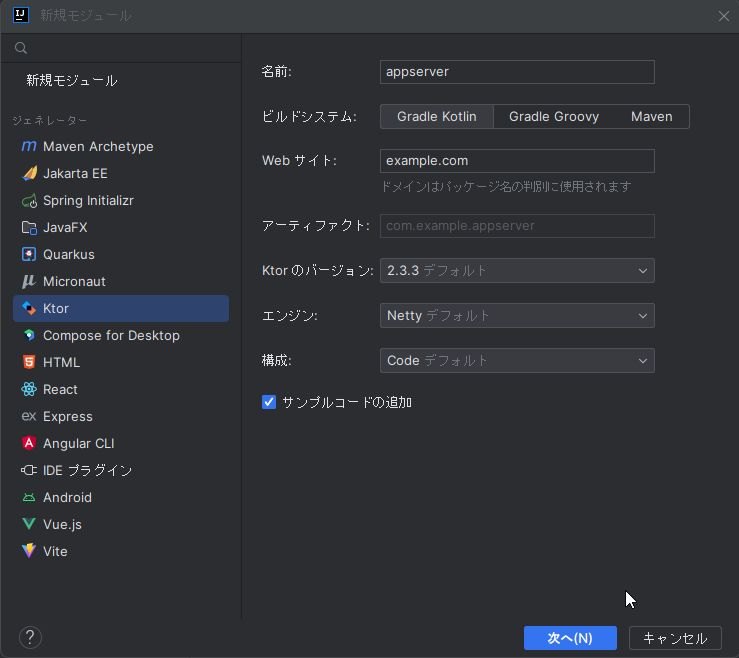
Task: Click the Compose for Desktop icon
Action: tap(29, 335)
